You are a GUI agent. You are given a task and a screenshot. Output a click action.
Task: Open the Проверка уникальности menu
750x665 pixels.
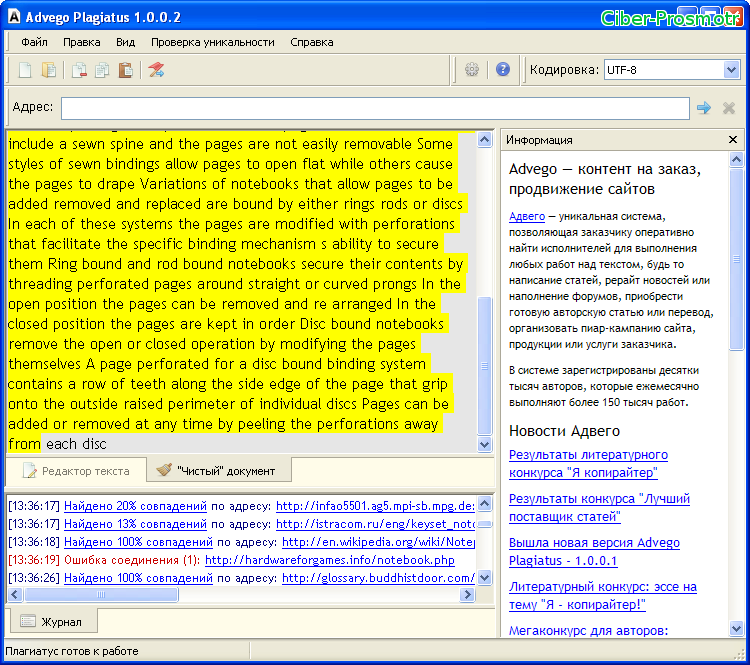213,42
